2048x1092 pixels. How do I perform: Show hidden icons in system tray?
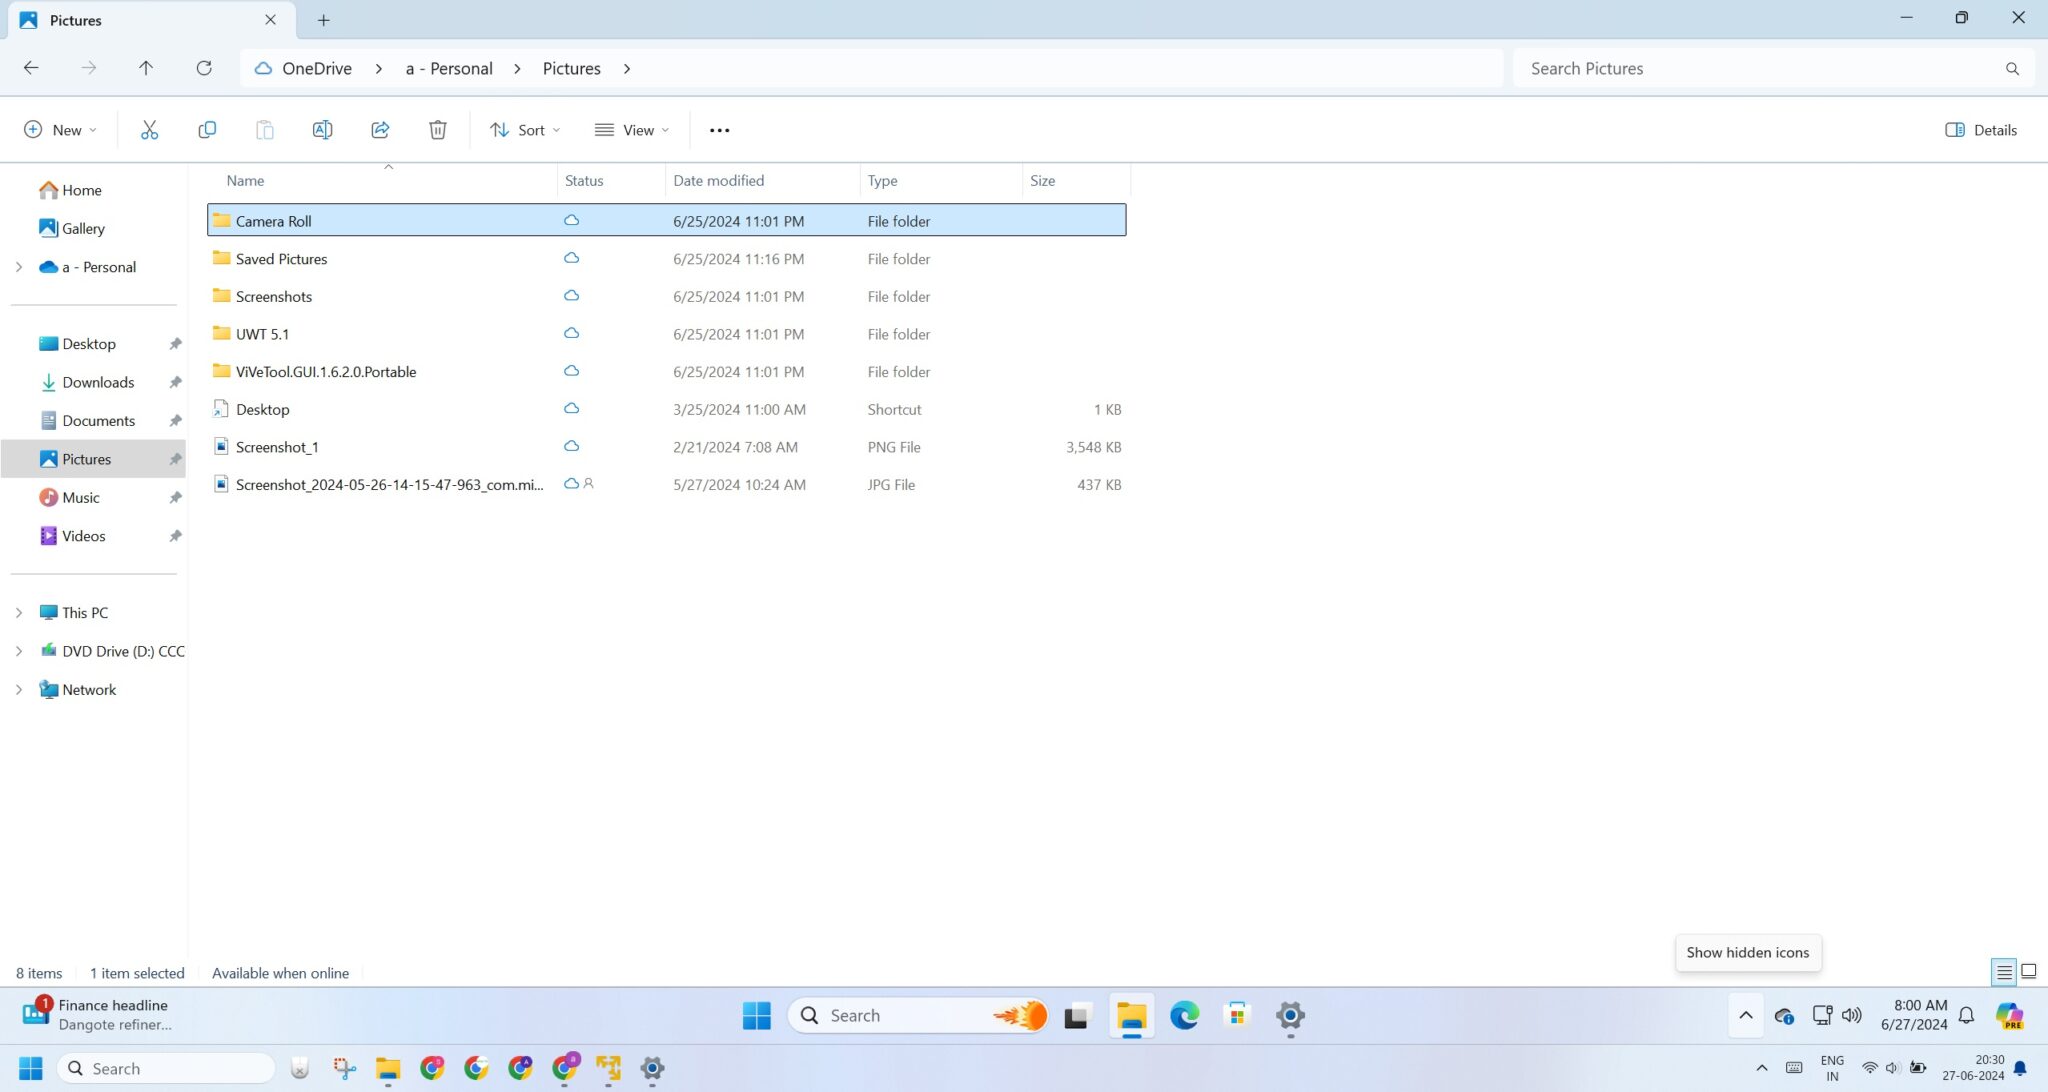1745,1015
